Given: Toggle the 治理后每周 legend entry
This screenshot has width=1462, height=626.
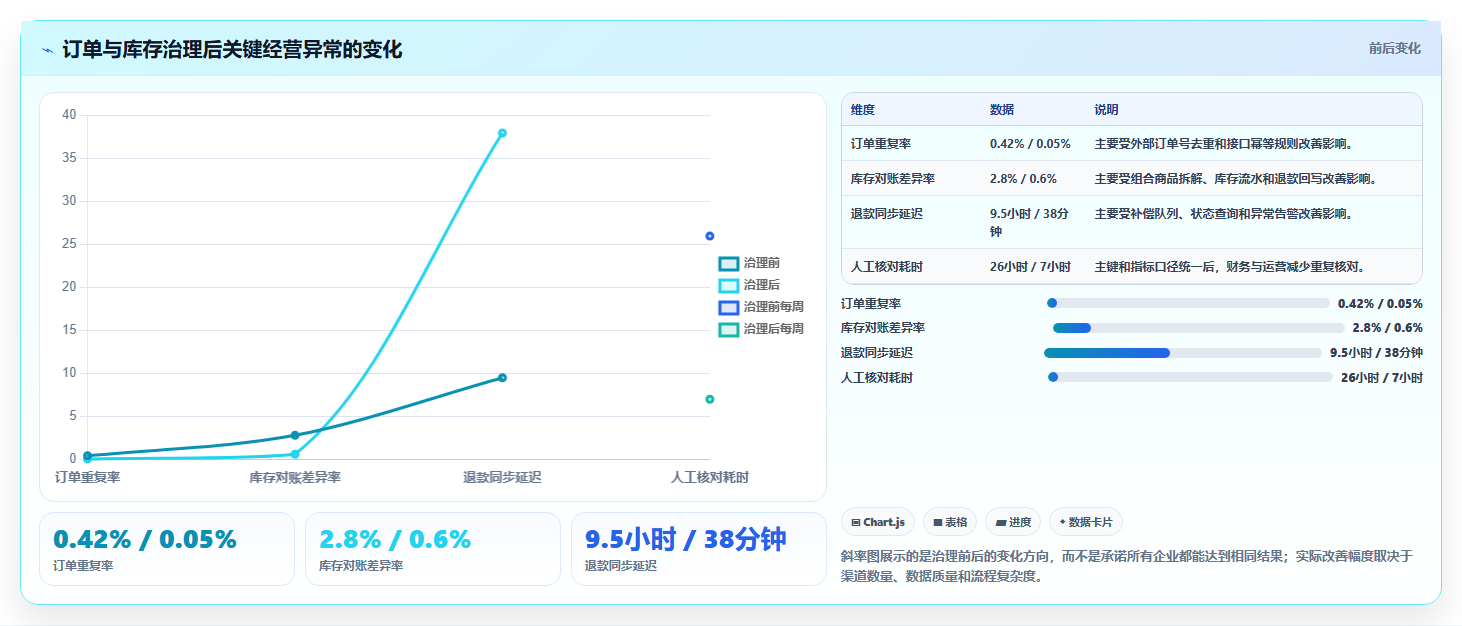Looking at the screenshot, I should pos(761,329).
